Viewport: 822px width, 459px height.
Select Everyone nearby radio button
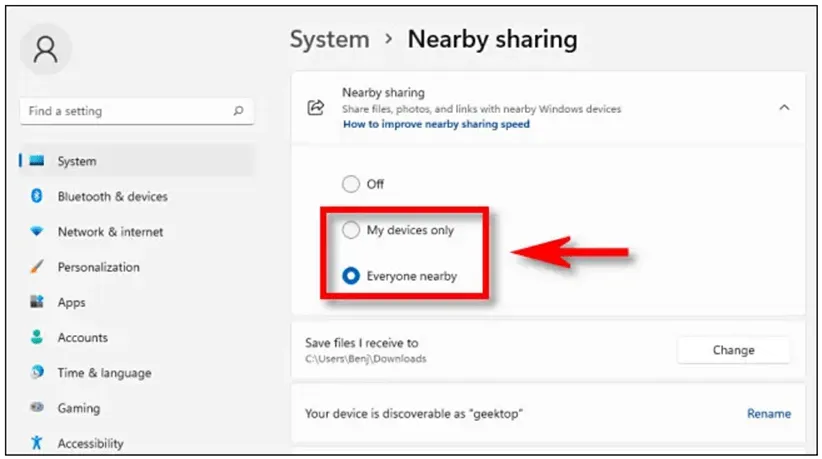pyautogui.click(x=350, y=276)
